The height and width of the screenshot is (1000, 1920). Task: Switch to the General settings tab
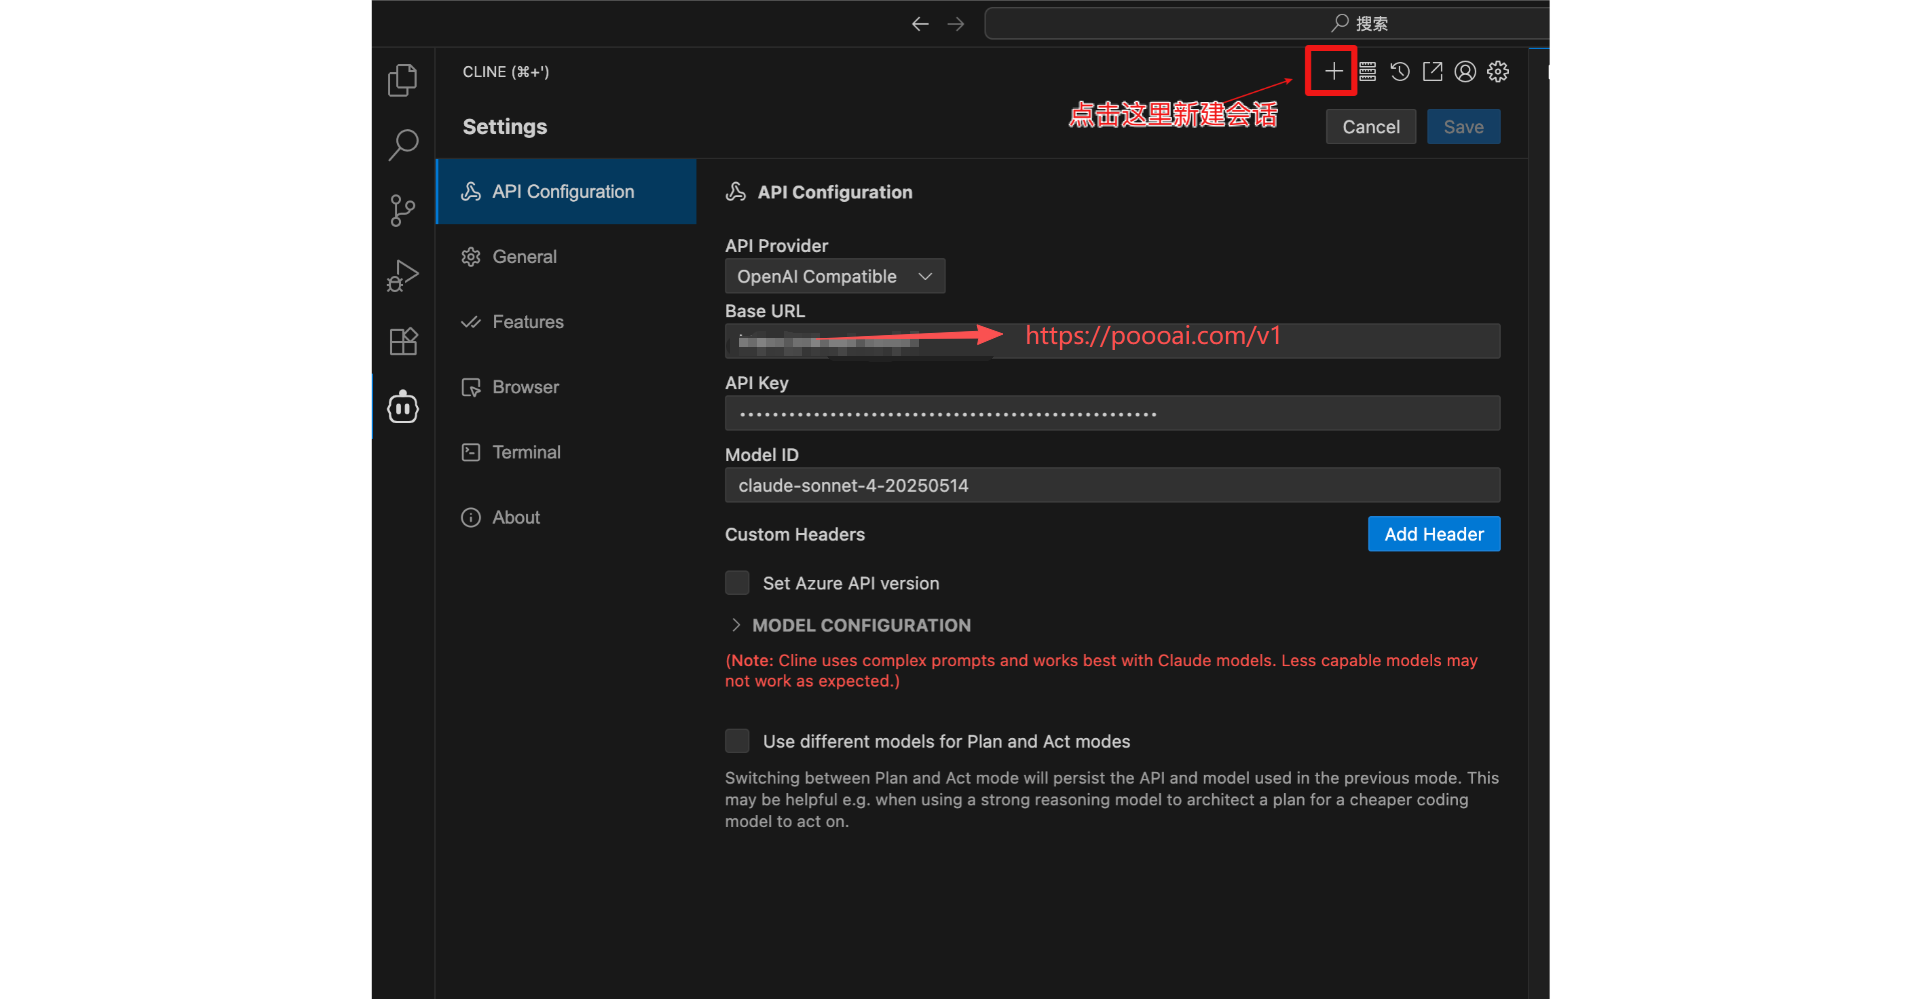[x=524, y=257]
